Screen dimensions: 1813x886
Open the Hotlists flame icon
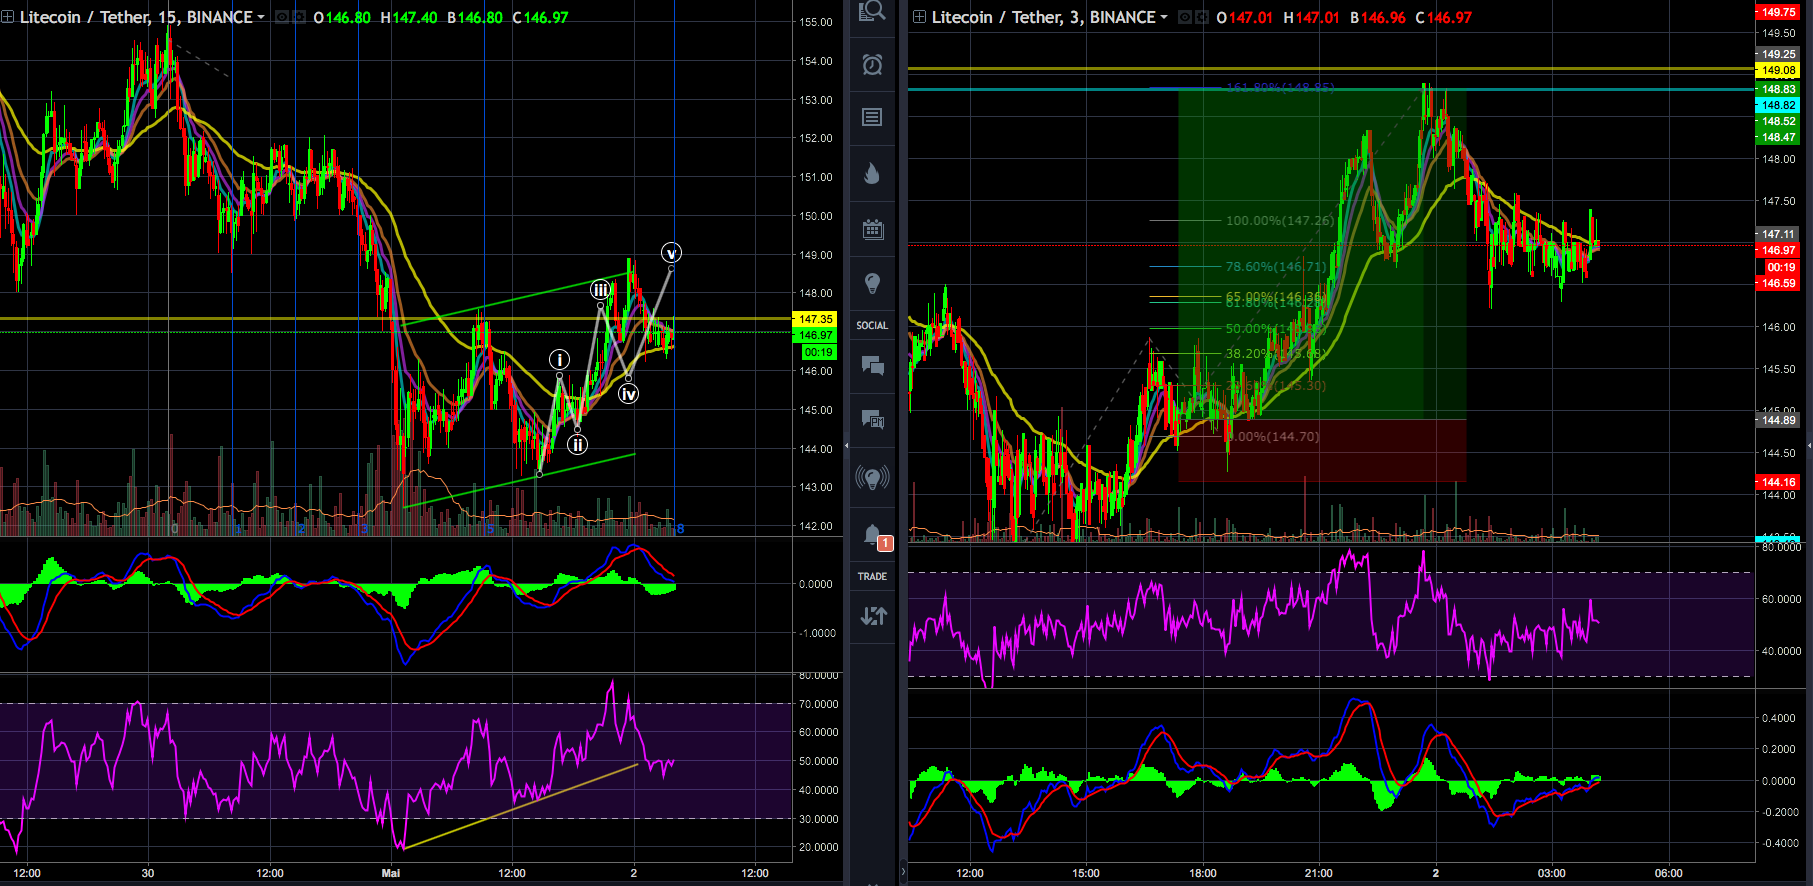[x=872, y=174]
